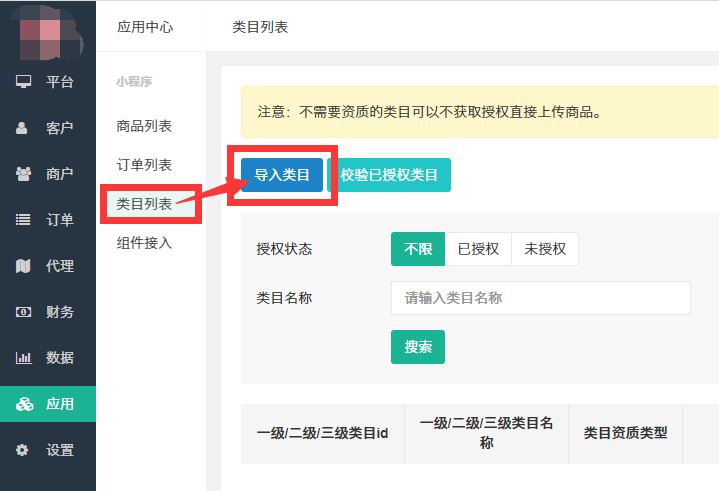This screenshot has width=719, height=491.
Task: Click the 类目名称 field label
Action: tap(284, 298)
